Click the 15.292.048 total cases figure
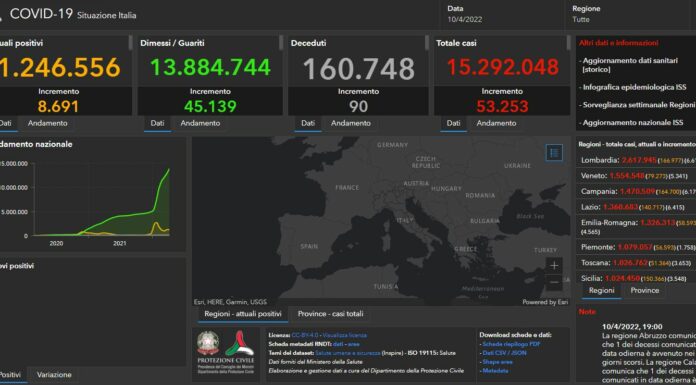Viewport: 696px width, 385px height. [x=502, y=67]
